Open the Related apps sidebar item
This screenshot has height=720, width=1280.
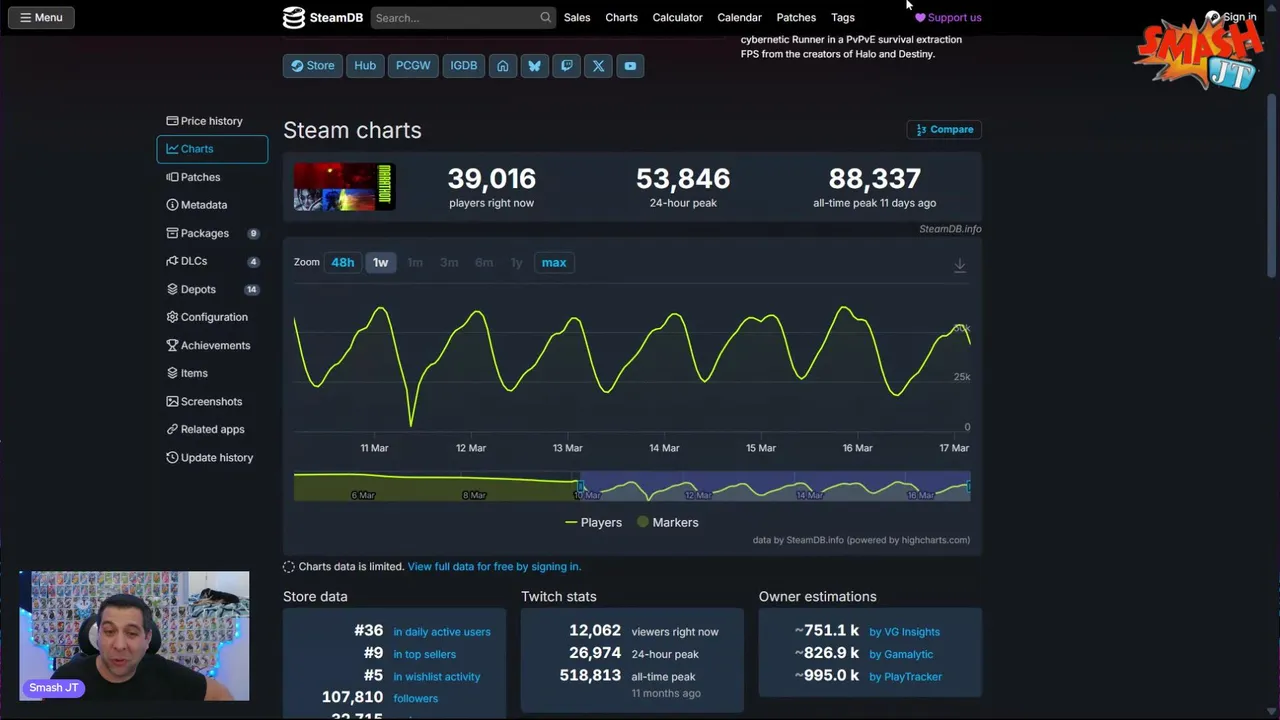tap(212, 429)
